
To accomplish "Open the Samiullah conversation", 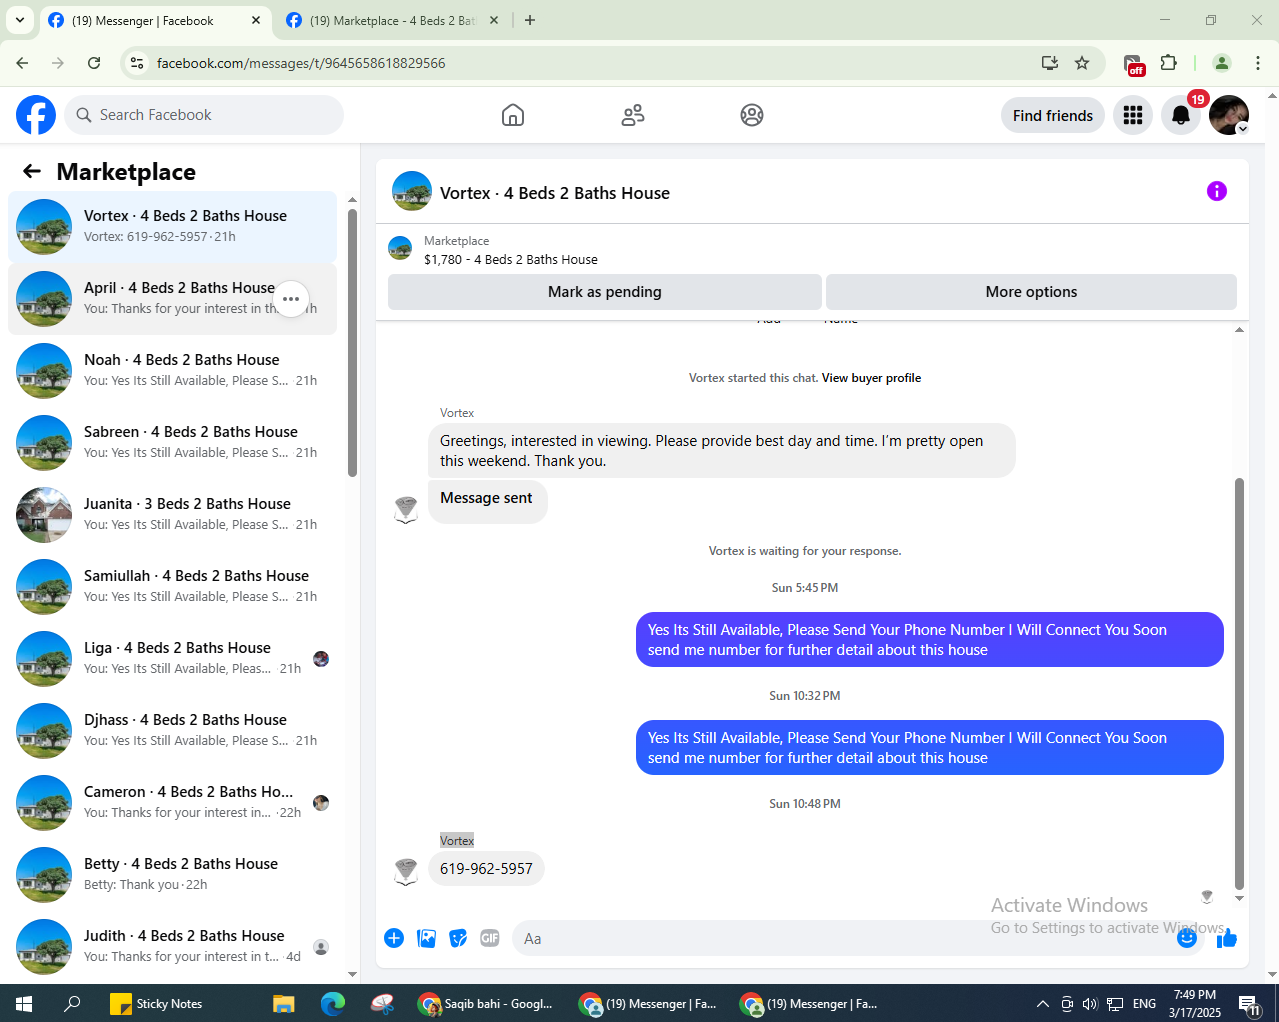I will 172,587.
